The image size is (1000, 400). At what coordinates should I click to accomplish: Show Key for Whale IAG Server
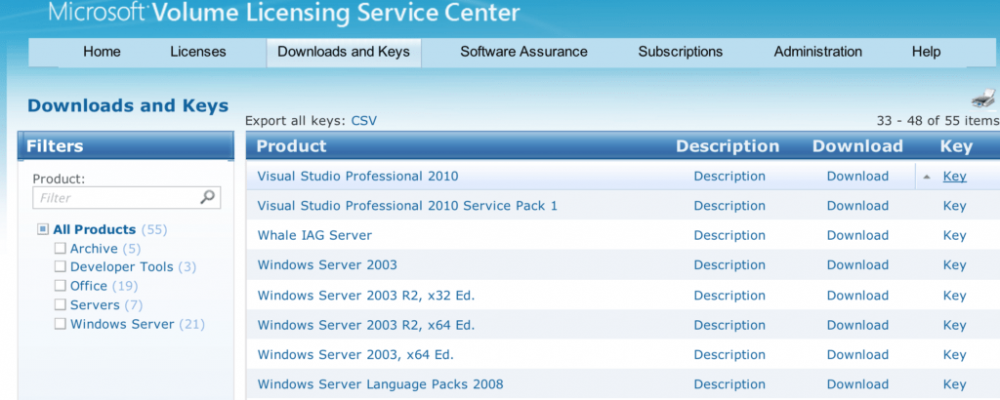955,235
